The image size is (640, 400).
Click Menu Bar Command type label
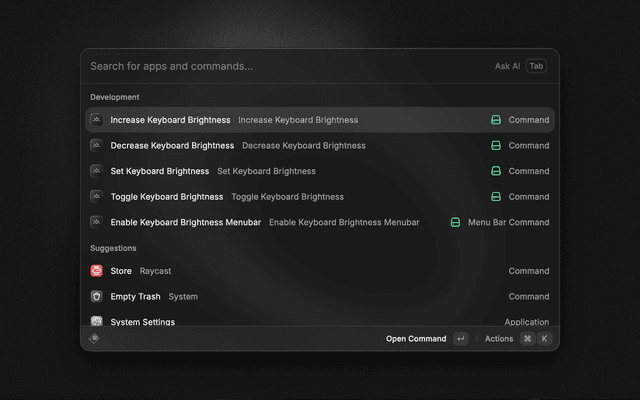click(509, 222)
